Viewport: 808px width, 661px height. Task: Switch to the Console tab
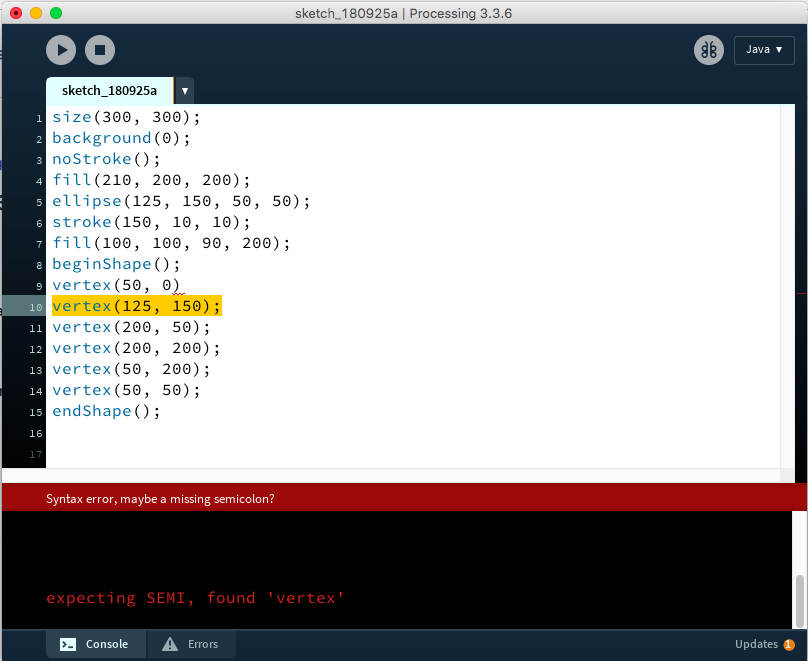(x=96, y=644)
